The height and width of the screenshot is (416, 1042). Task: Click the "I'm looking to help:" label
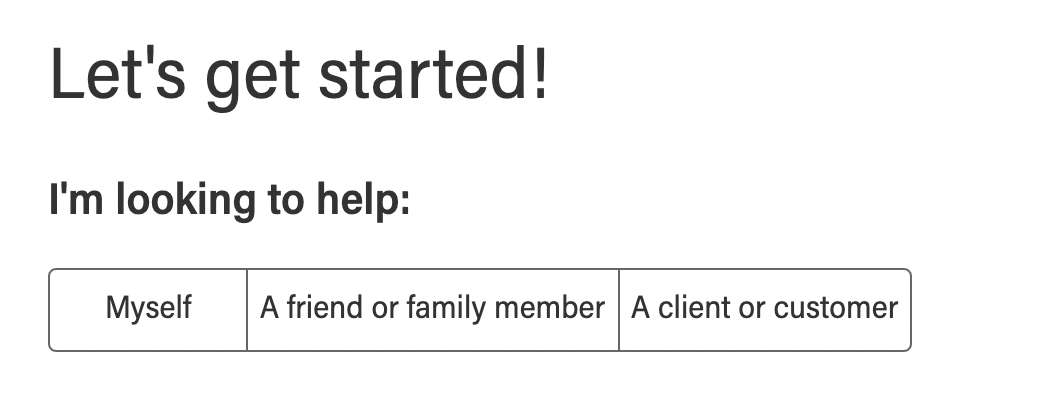coord(229,201)
